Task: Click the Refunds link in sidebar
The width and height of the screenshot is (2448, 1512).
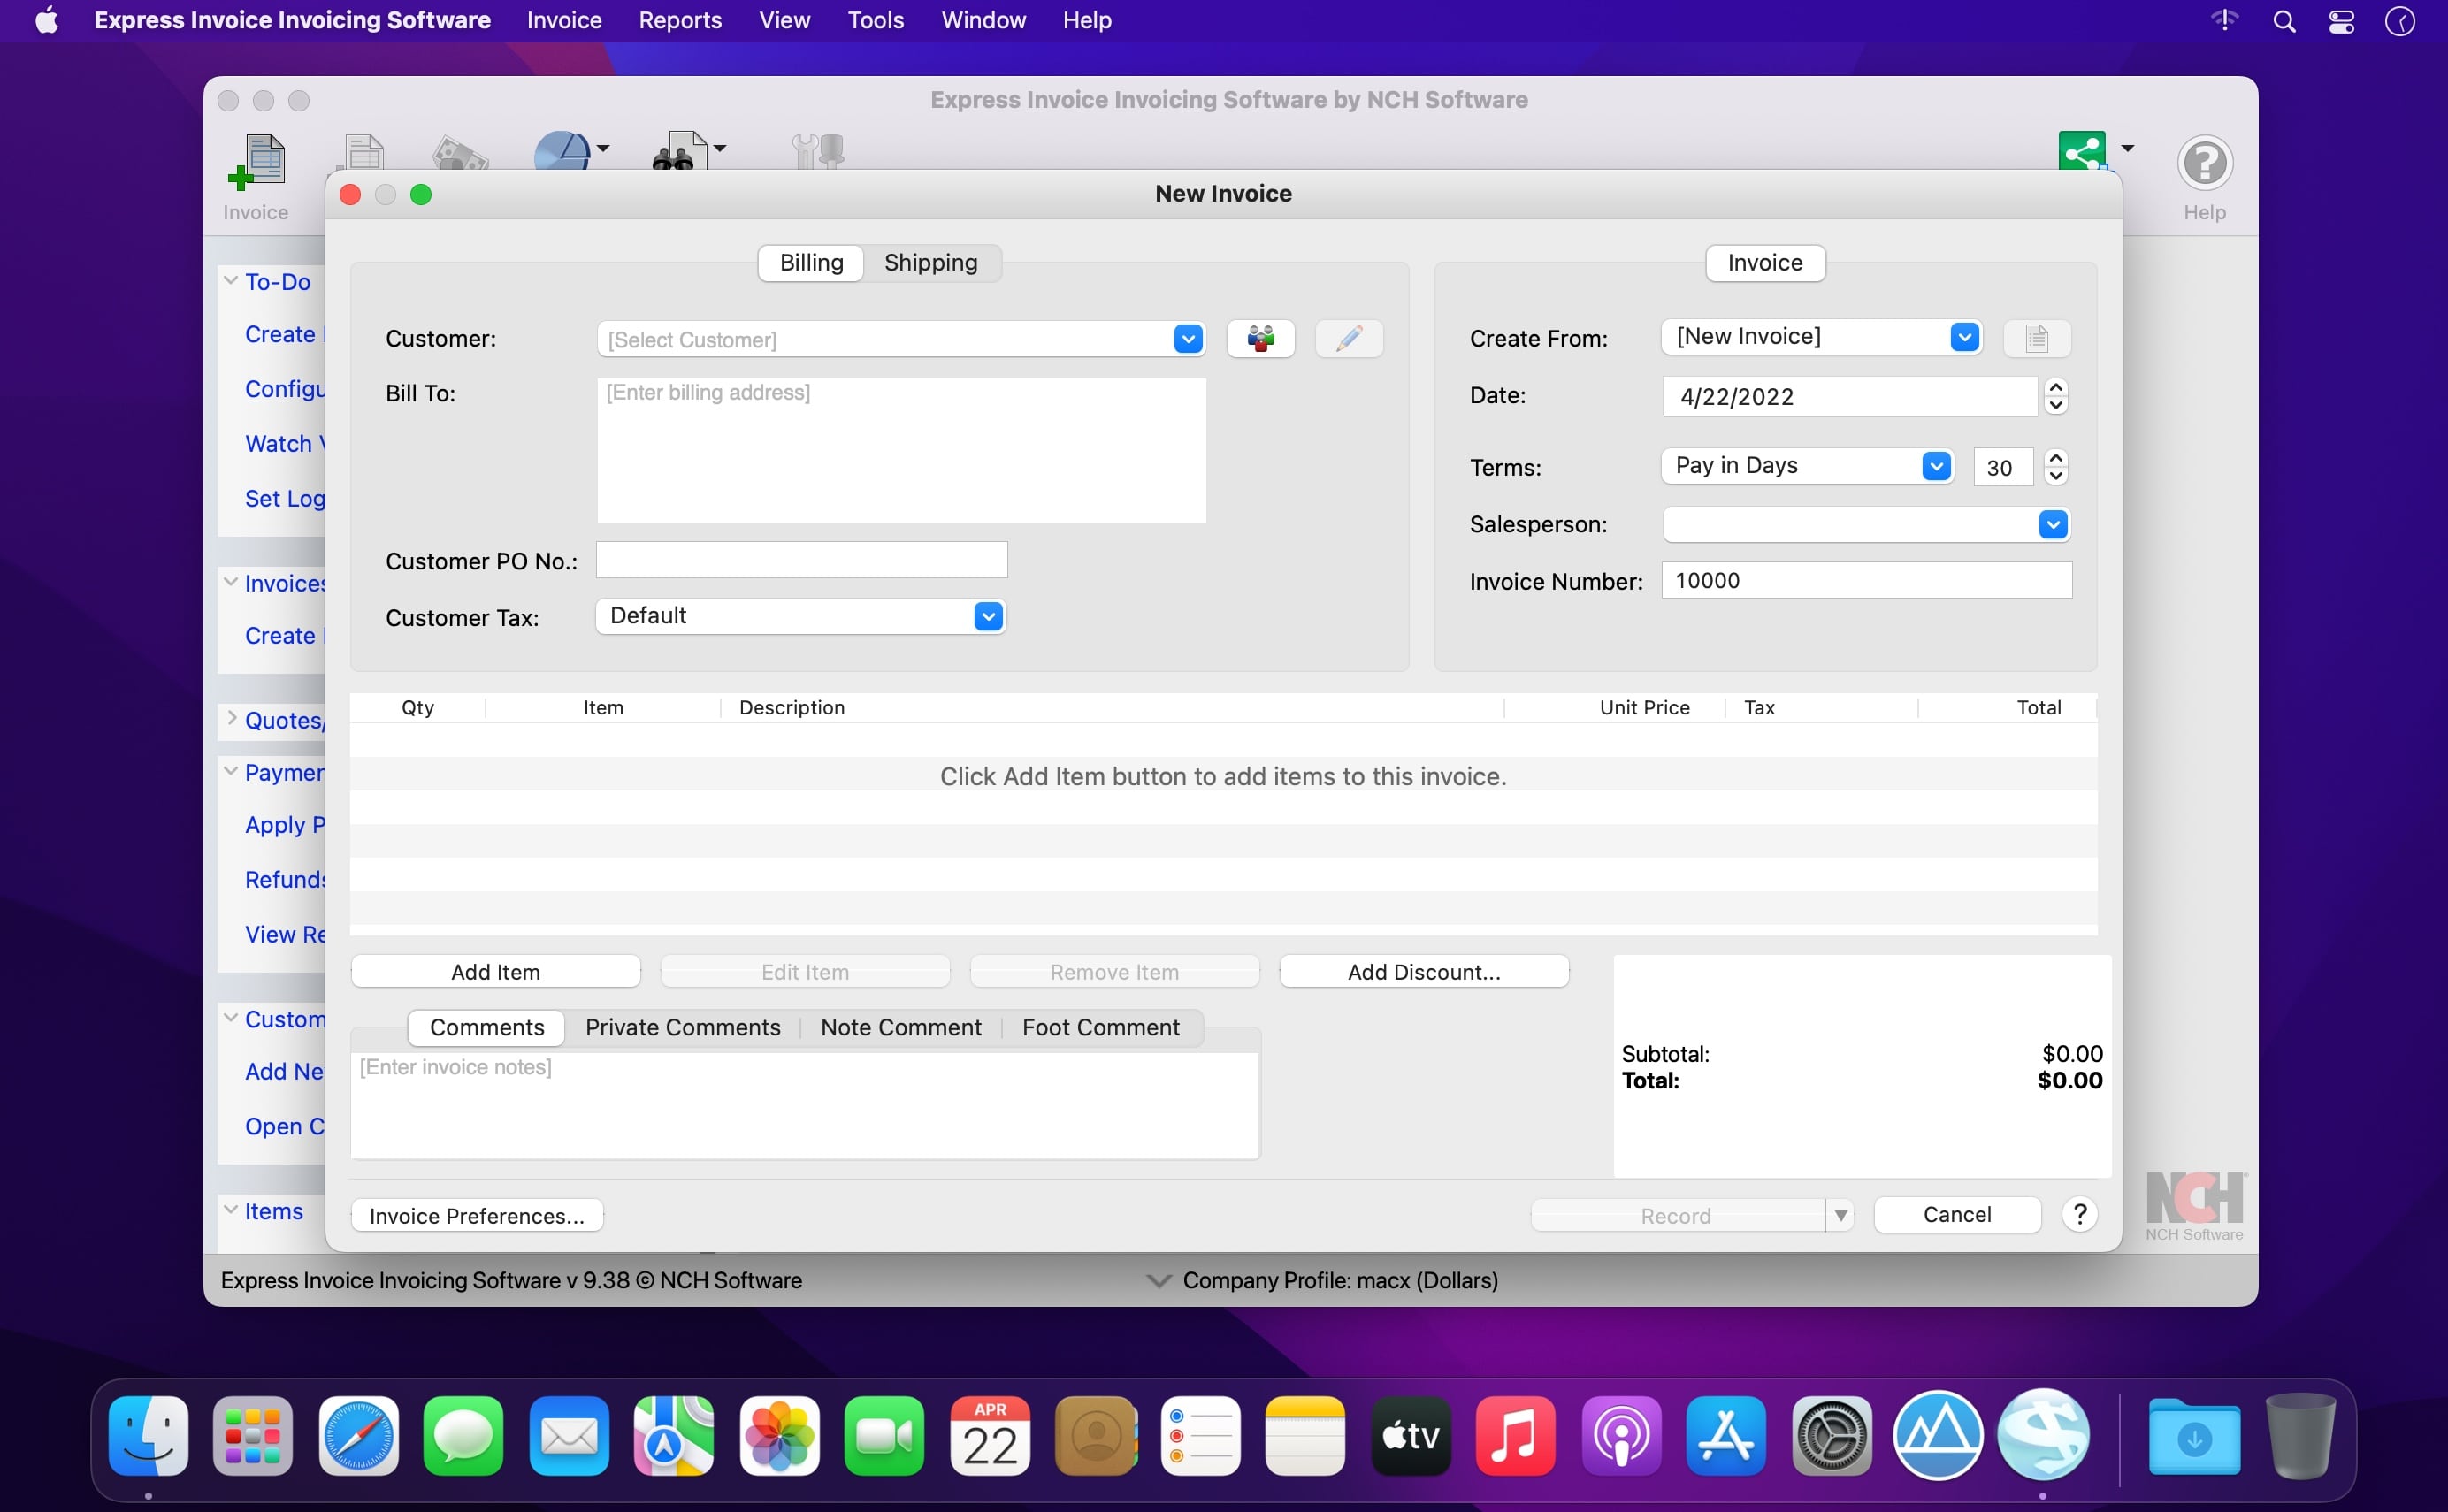Action: coord(285,879)
